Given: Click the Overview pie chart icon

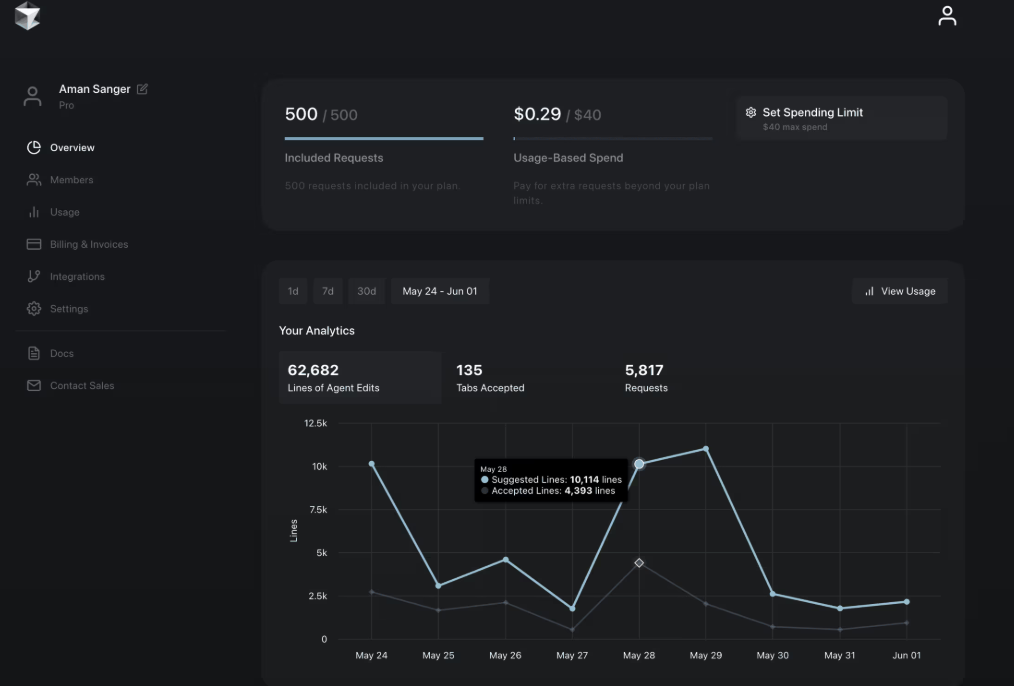Looking at the screenshot, I should [x=33, y=148].
